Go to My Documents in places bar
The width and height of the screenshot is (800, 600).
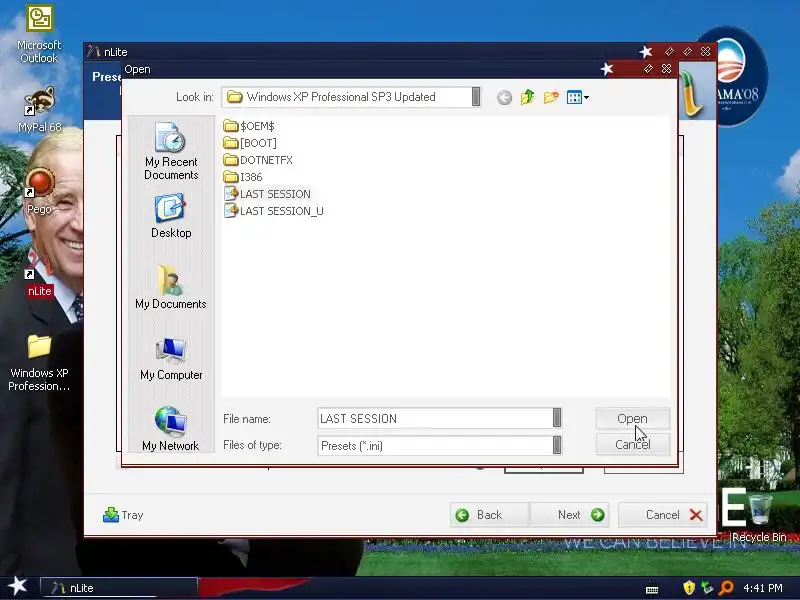(x=171, y=287)
